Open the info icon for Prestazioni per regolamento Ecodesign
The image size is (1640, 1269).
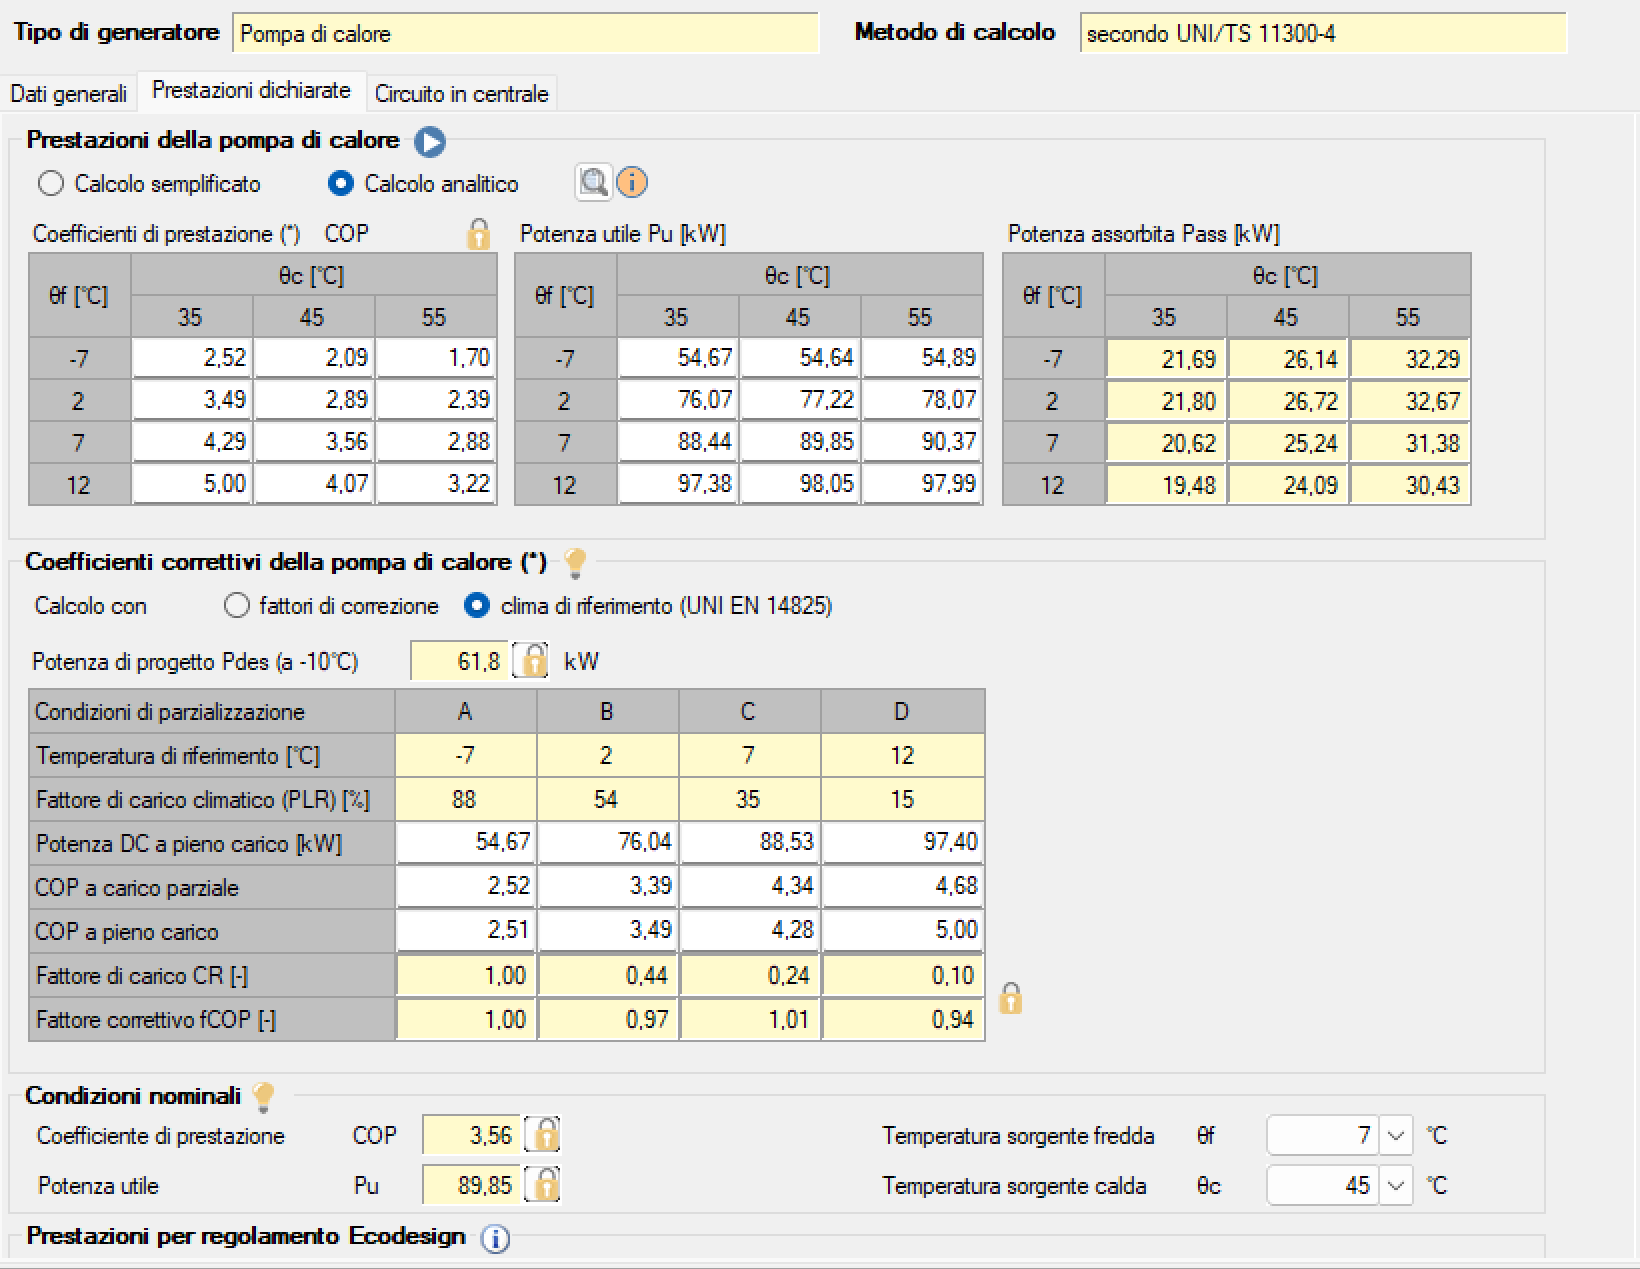coord(495,1239)
